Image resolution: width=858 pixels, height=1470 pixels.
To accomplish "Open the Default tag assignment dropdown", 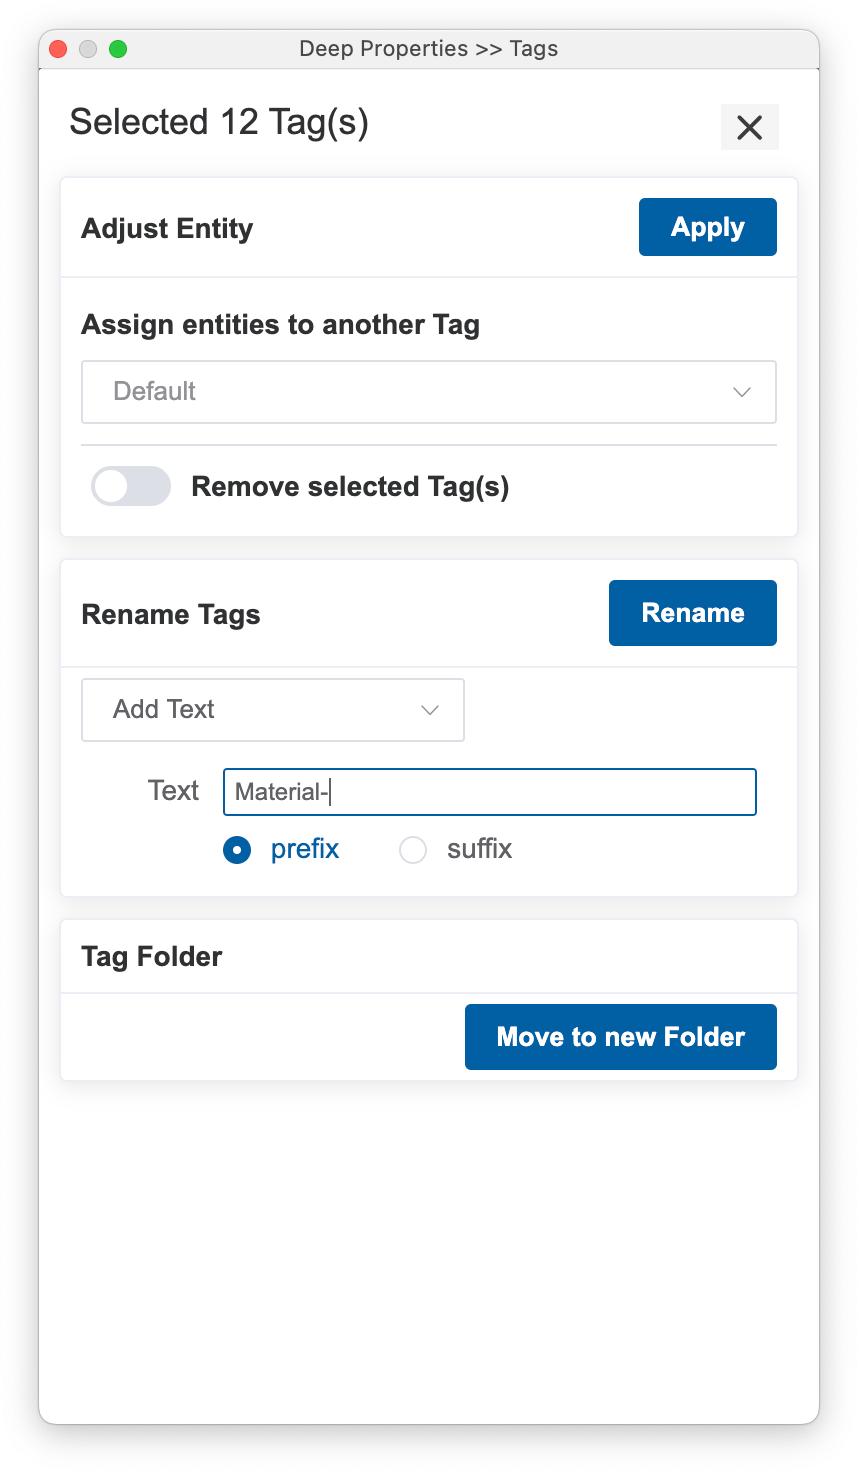I will [x=428, y=392].
